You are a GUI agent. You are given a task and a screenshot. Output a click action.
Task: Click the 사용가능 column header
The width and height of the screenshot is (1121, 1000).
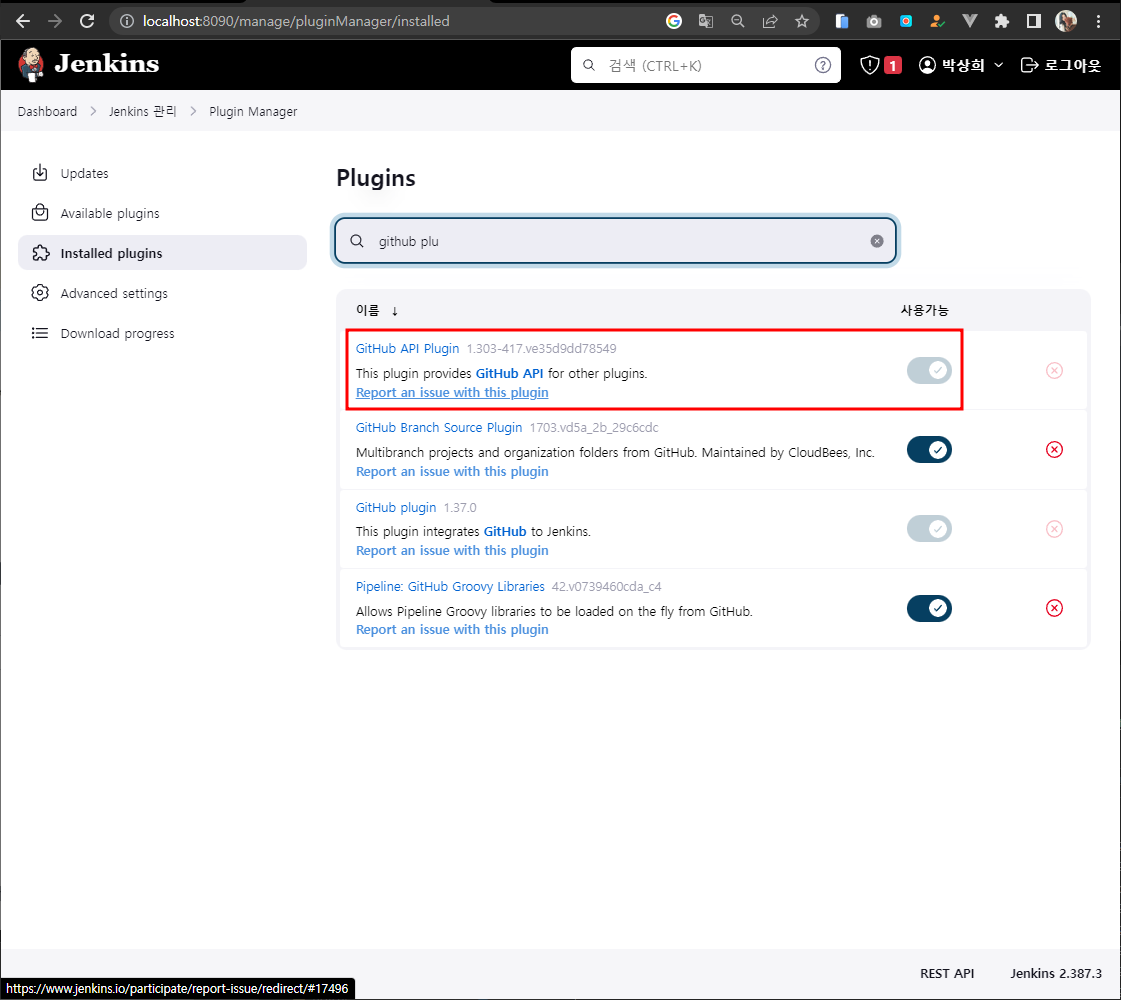(924, 310)
